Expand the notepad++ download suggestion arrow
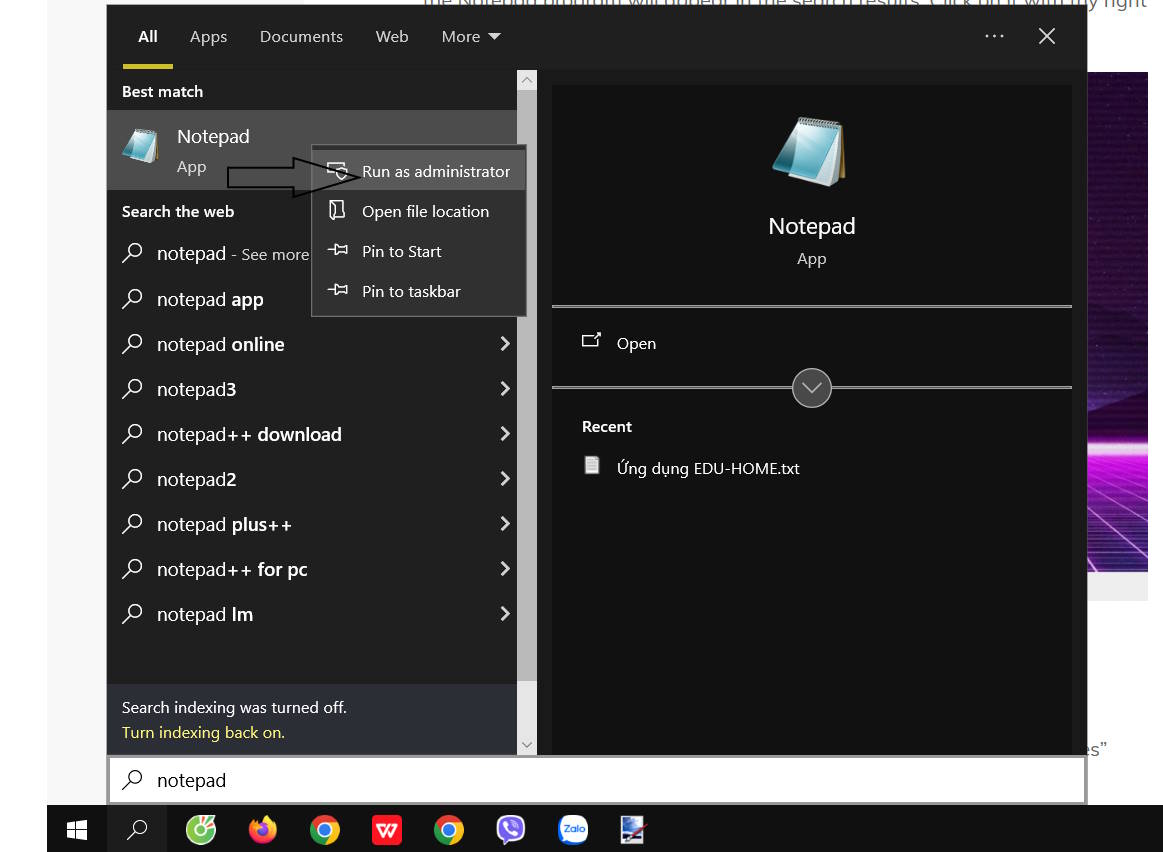 coord(505,434)
